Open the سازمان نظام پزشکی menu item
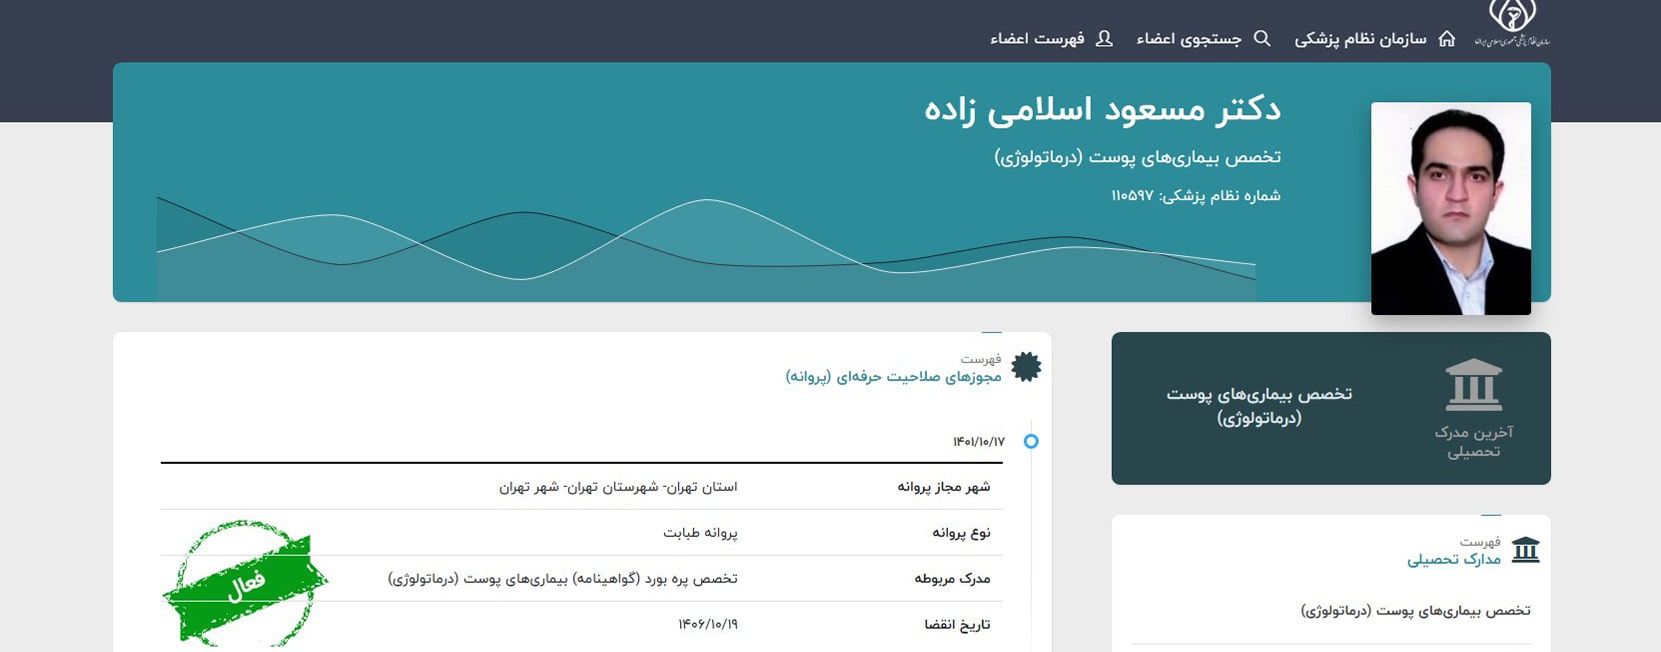Image resolution: width=1661 pixels, height=652 pixels. 1360,39
